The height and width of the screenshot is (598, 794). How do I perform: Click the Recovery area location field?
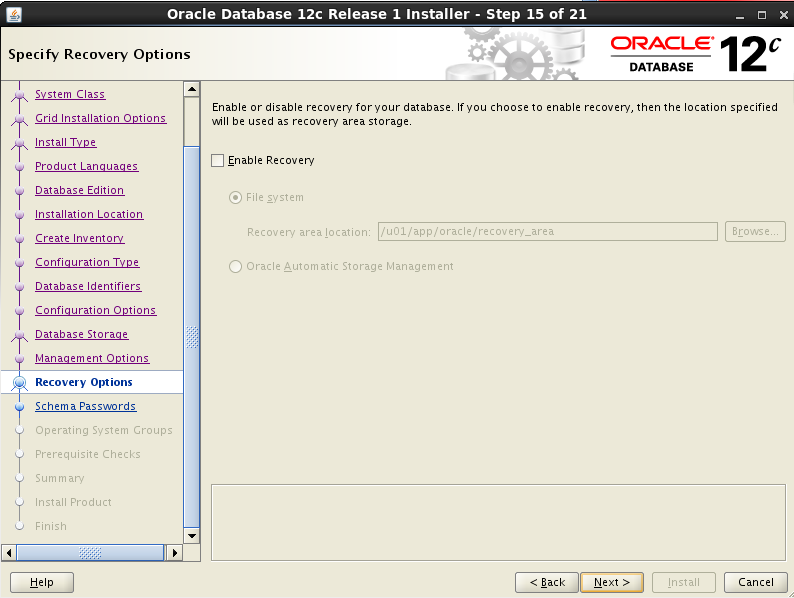tap(547, 231)
